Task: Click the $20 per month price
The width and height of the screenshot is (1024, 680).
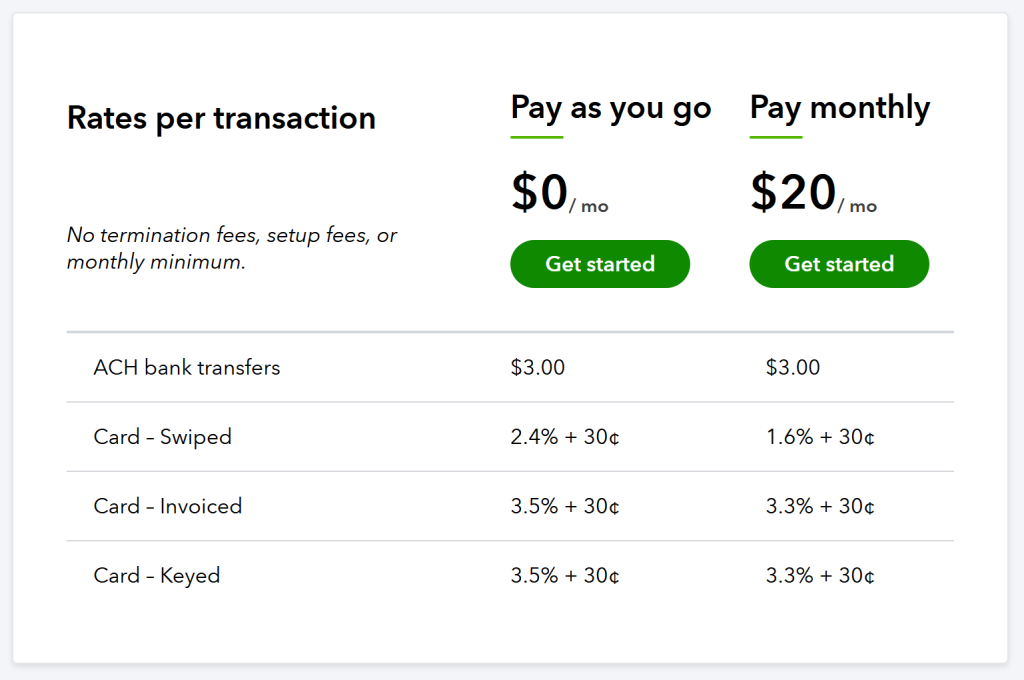Action: 812,193
